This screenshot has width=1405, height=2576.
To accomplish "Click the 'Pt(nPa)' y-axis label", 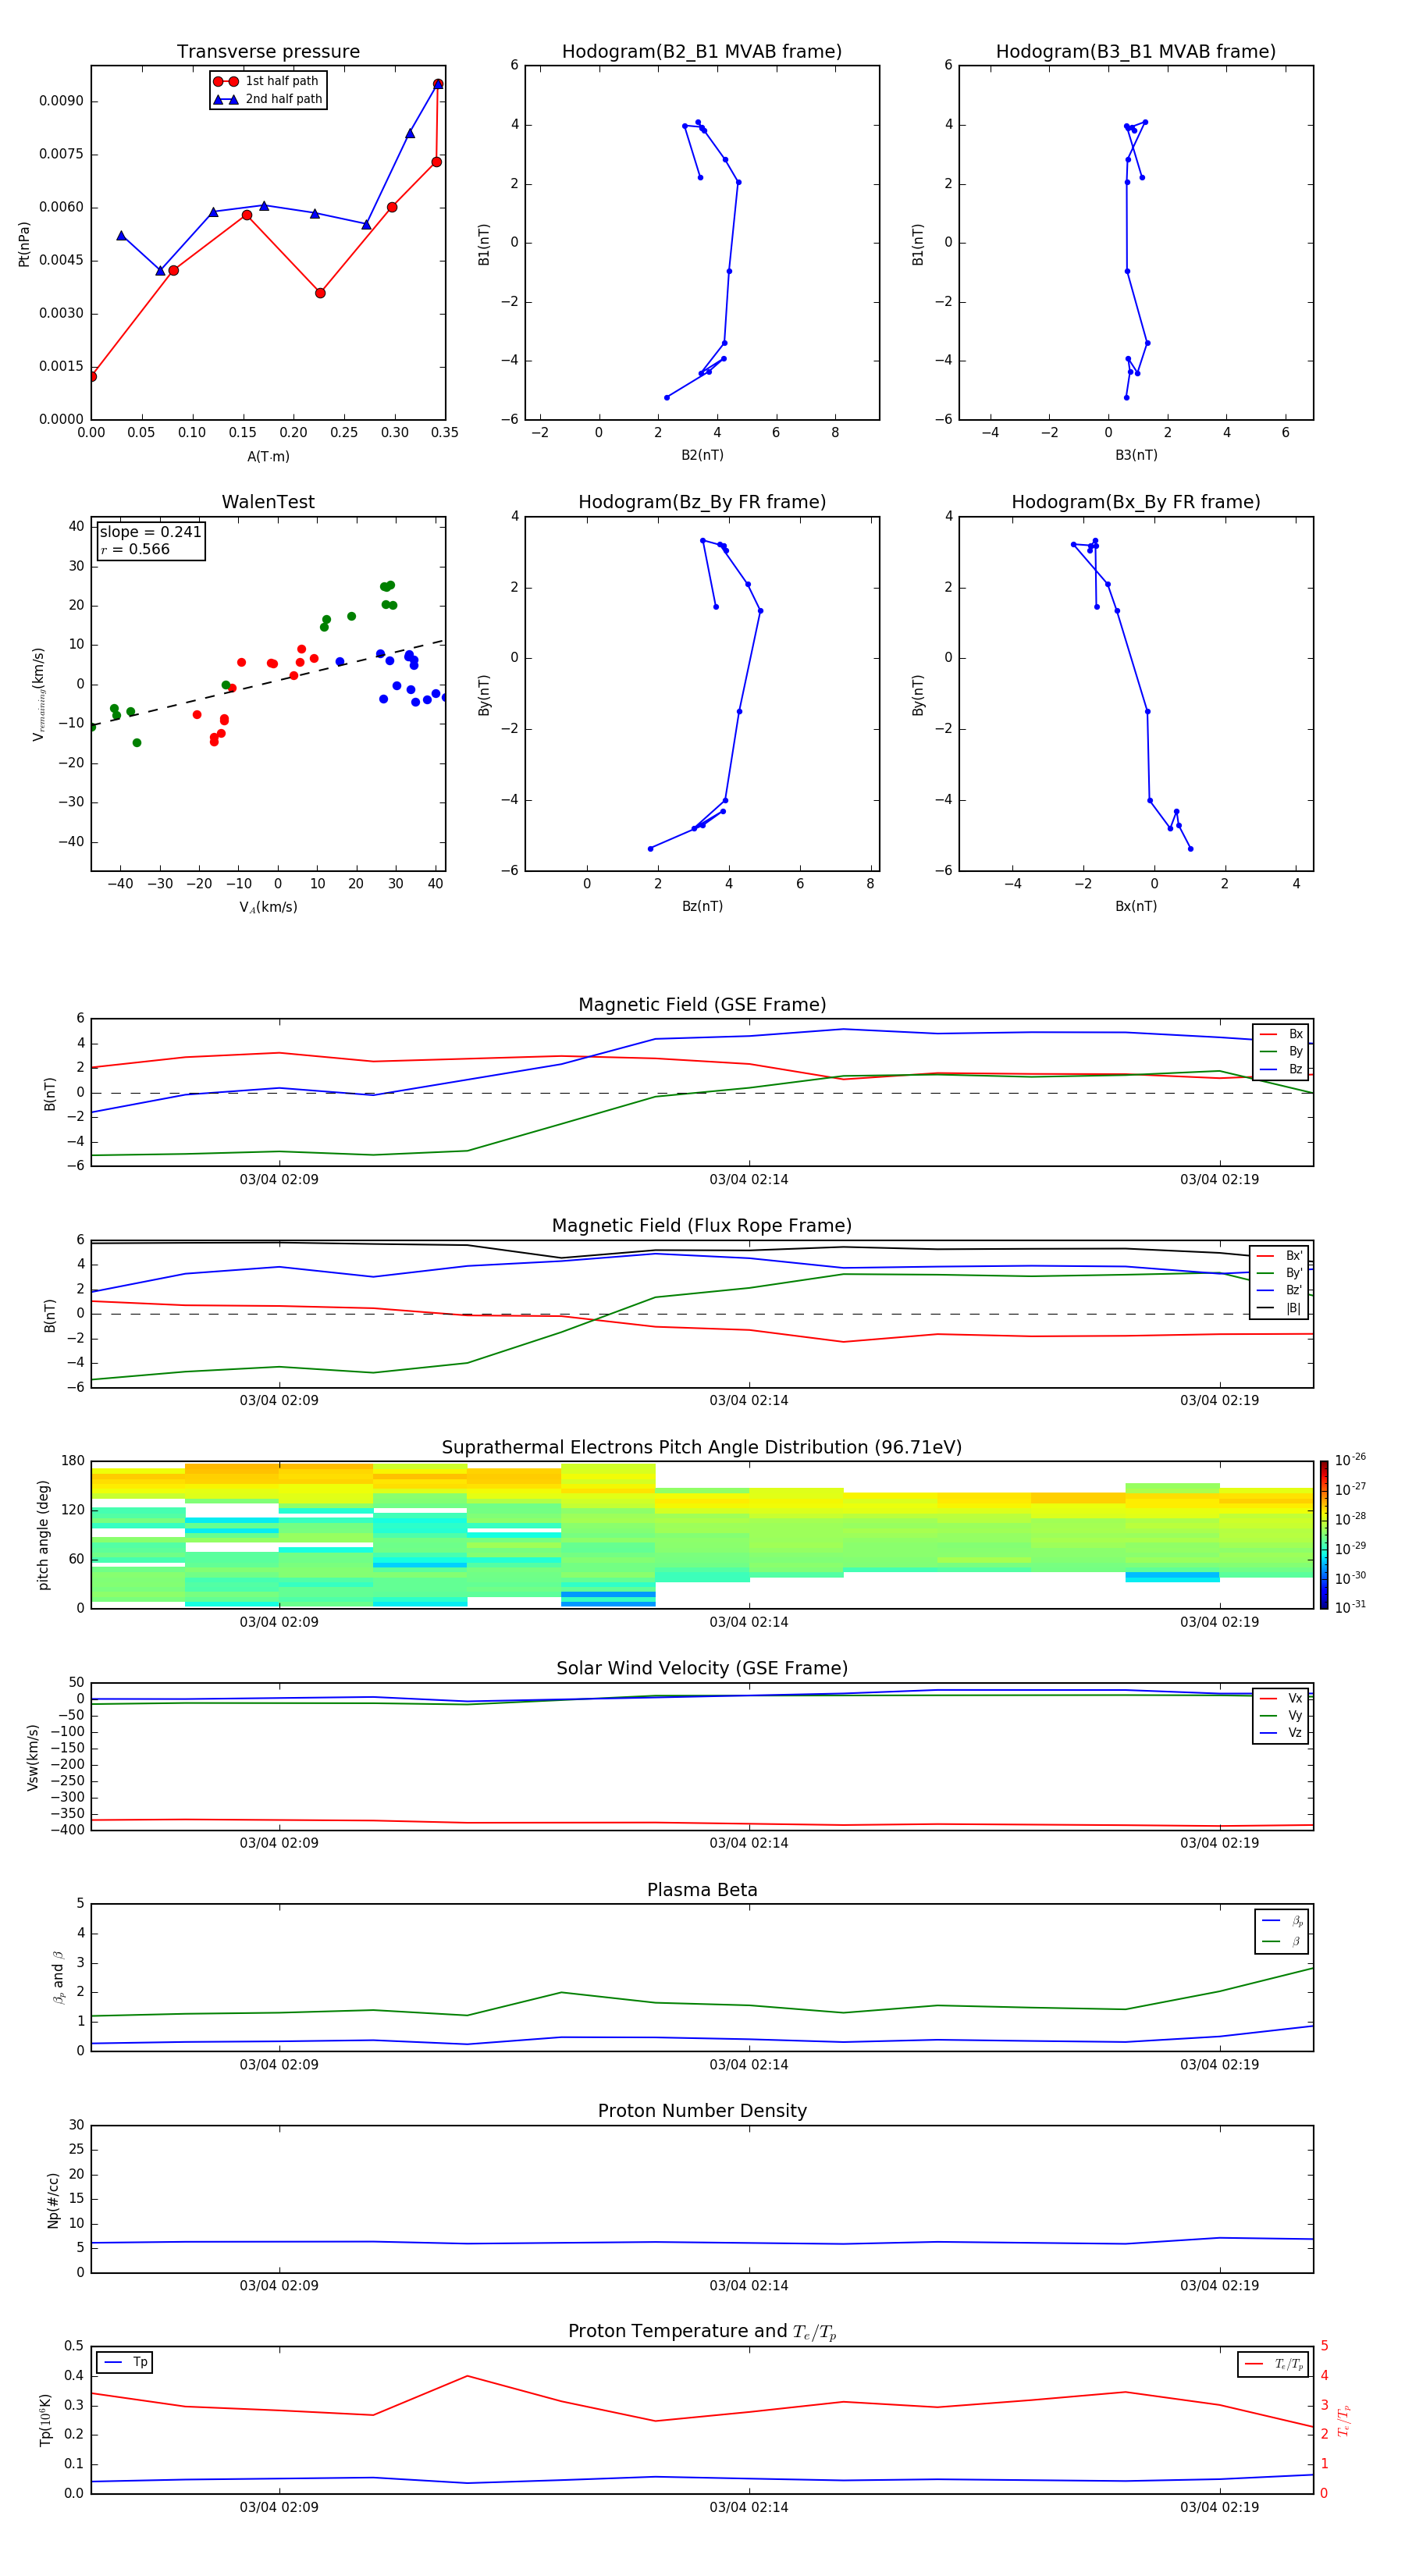I will coord(24,243).
